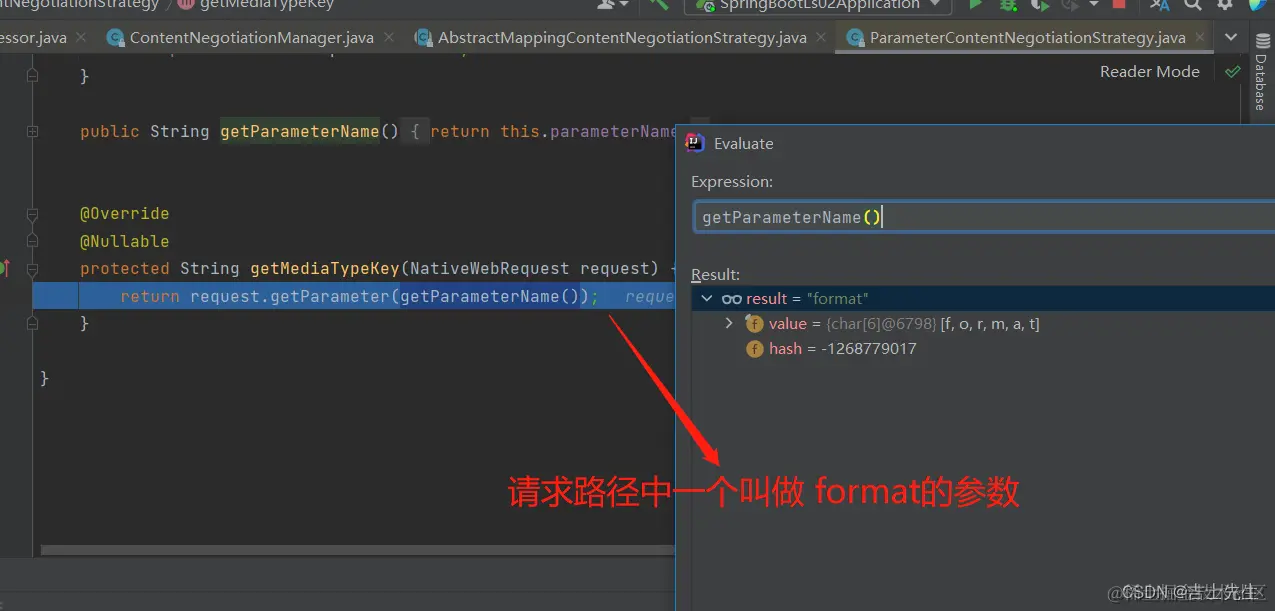Collapse the getMediaTypeKey method fold marker
Viewport: 1275px width, 611px height.
click(x=33, y=269)
